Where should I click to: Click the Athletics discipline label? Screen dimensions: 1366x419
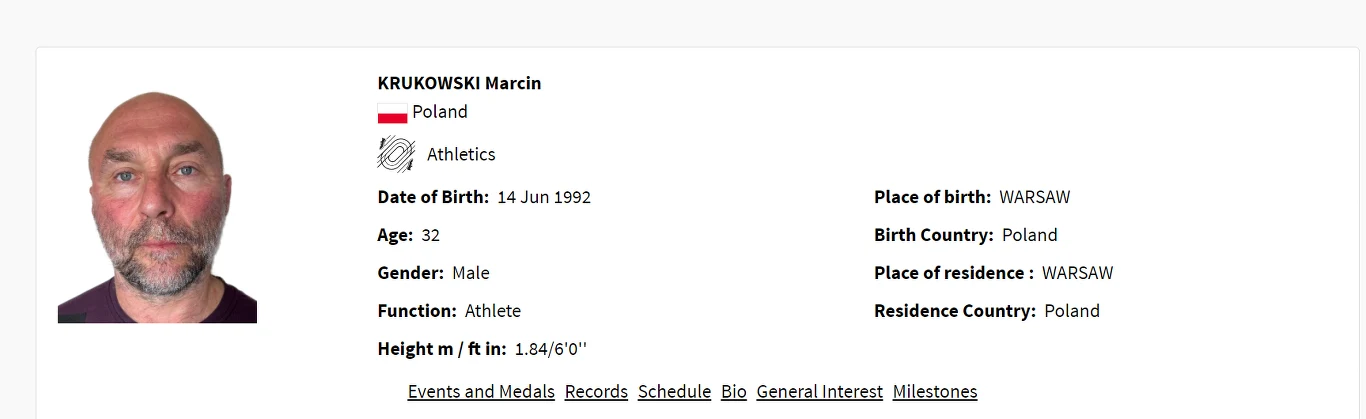[461, 154]
